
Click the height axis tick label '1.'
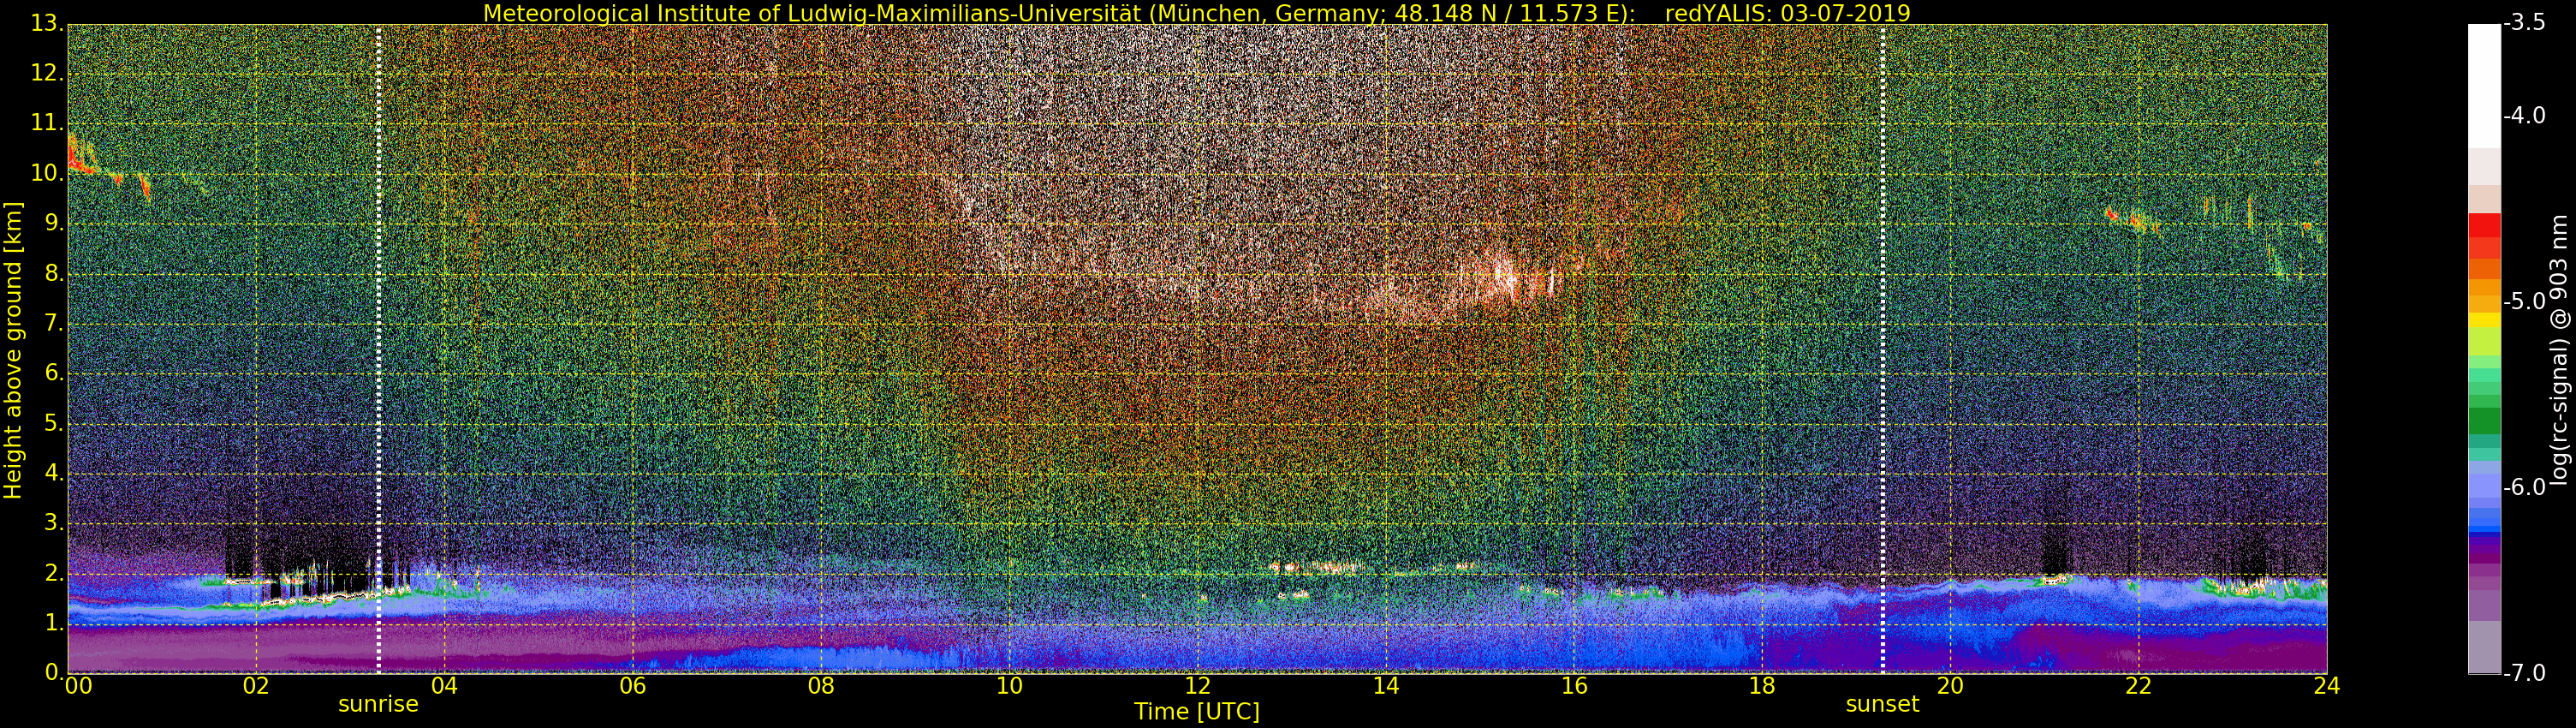[x=54, y=623]
